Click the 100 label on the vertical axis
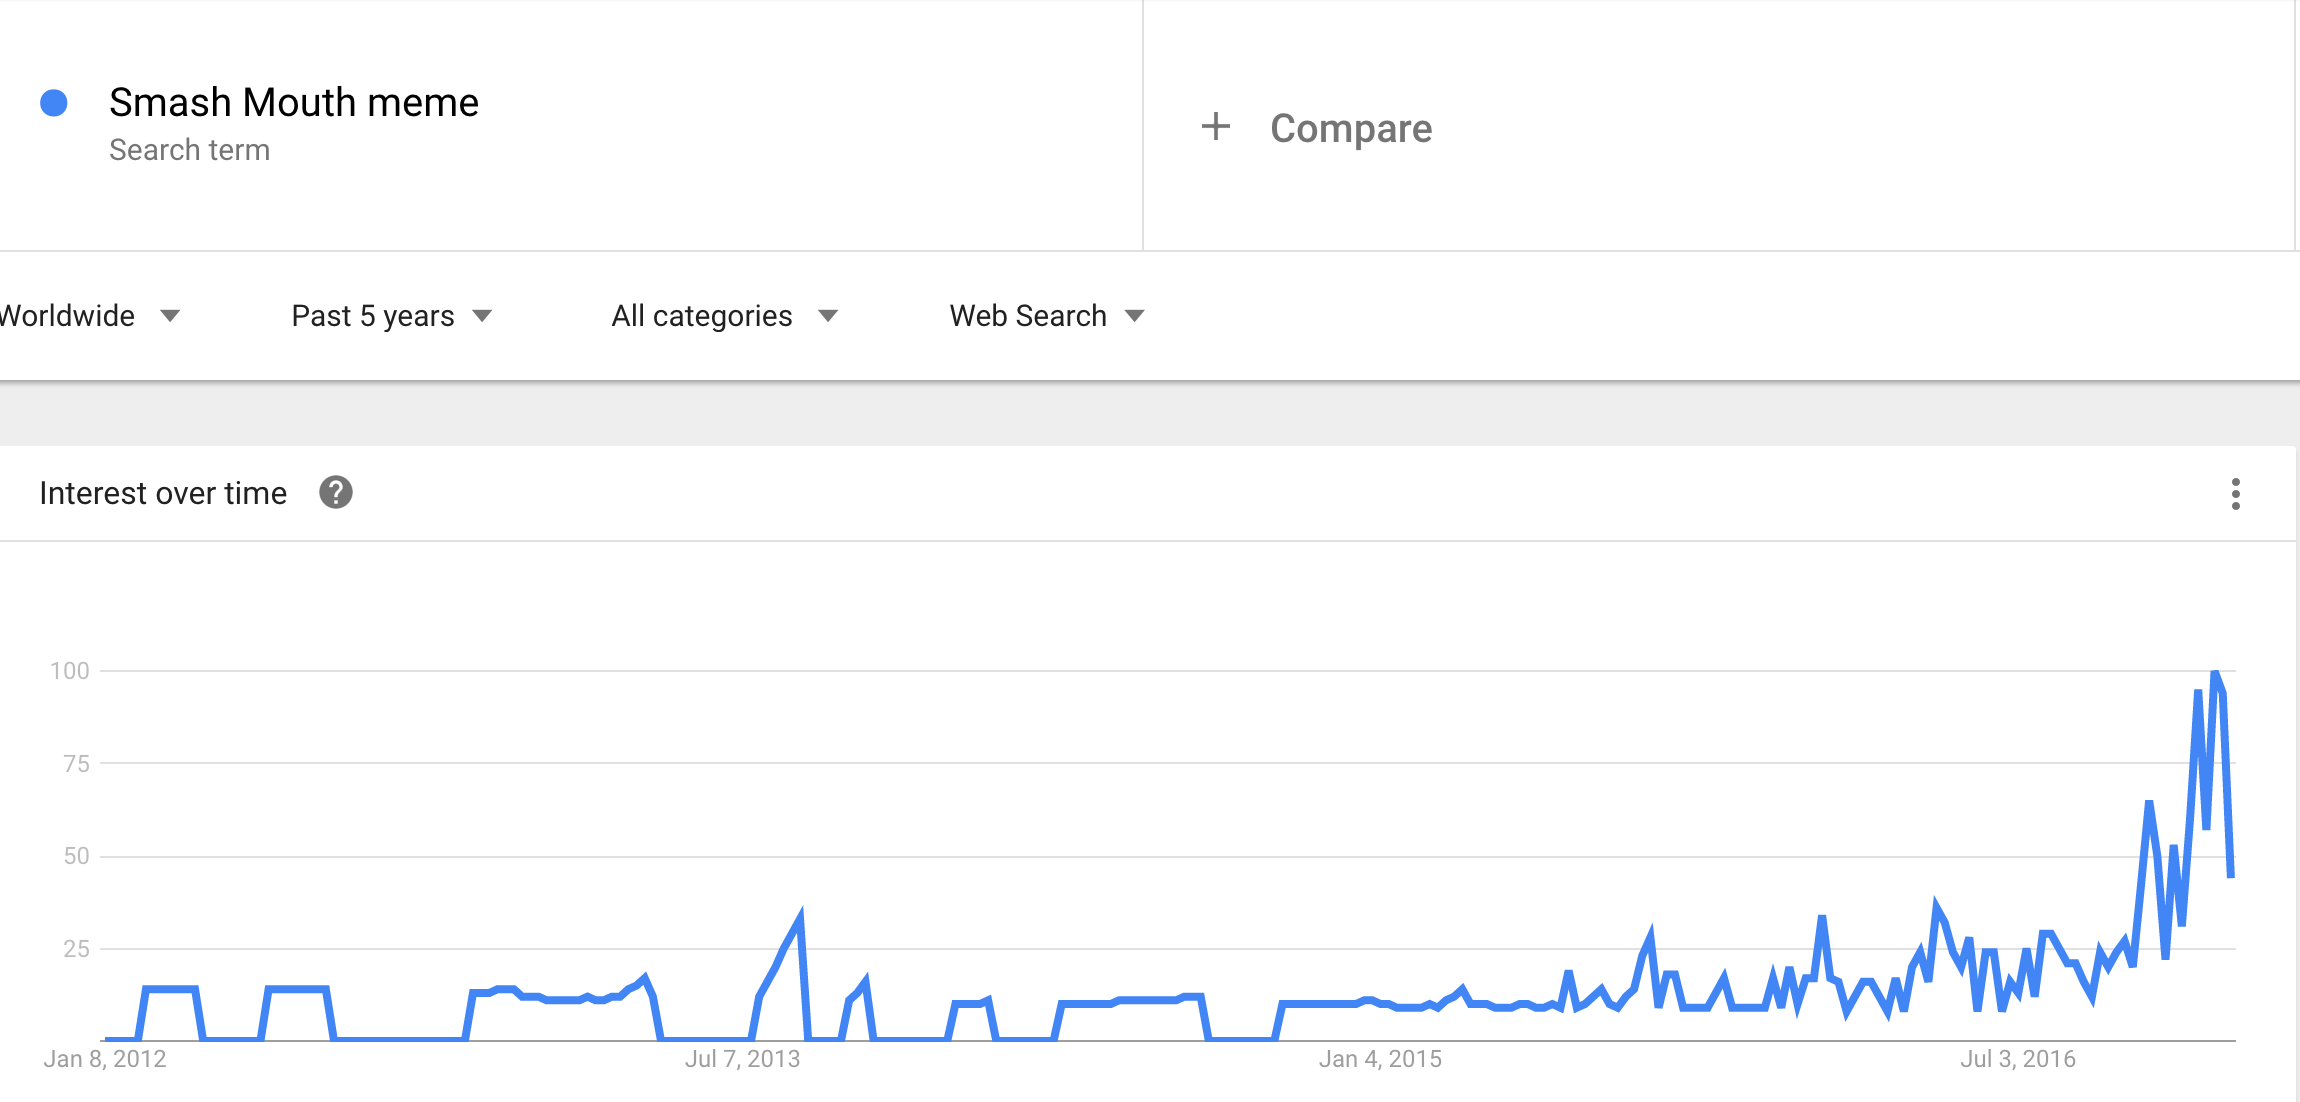Screen dimensions: 2300x1102 click(x=70, y=671)
